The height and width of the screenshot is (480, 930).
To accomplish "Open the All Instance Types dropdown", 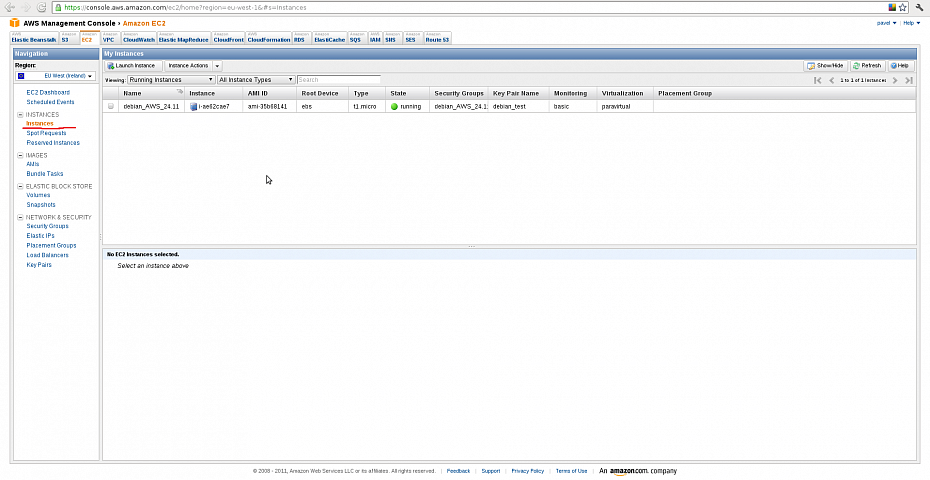I will [256, 80].
